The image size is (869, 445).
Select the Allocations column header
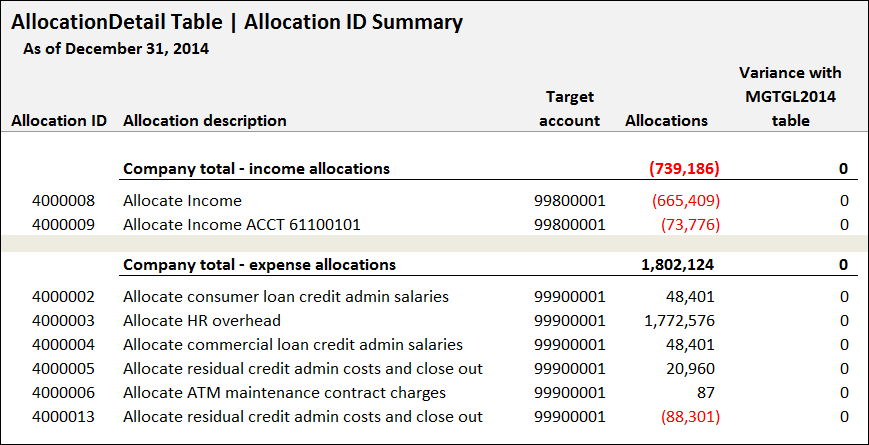[666, 121]
